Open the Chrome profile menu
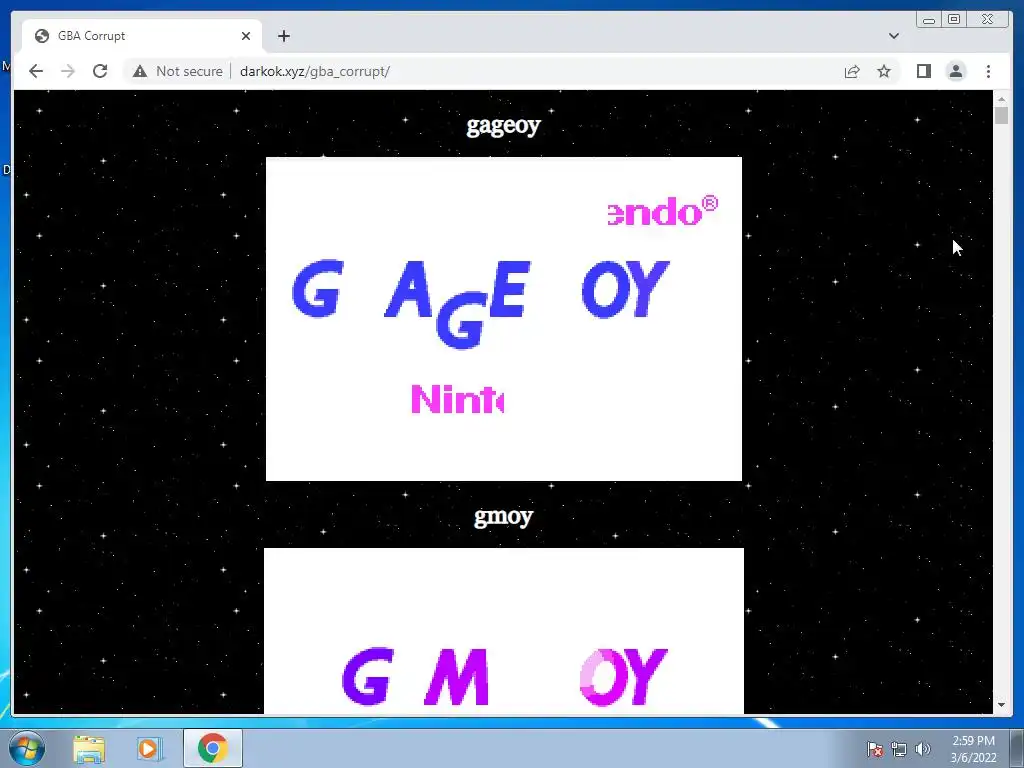Screen dimensions: 1024x768 coord(956,71)
